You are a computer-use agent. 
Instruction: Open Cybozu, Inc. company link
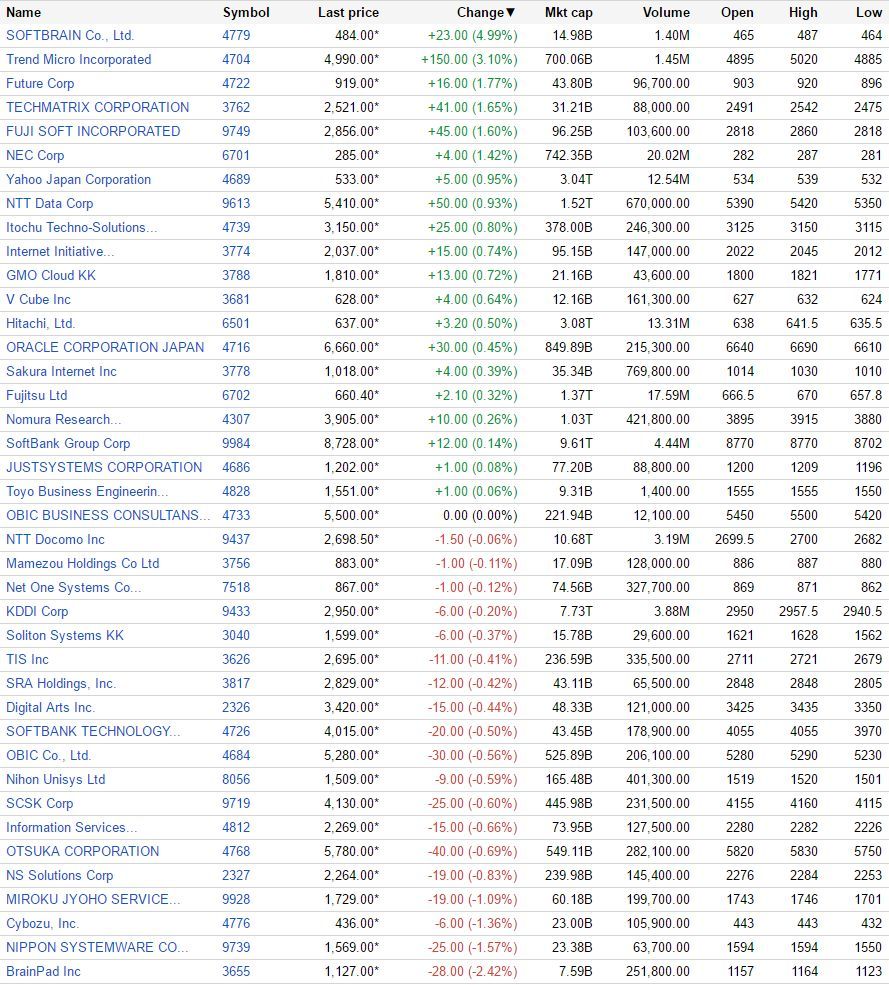click(42, 923)
